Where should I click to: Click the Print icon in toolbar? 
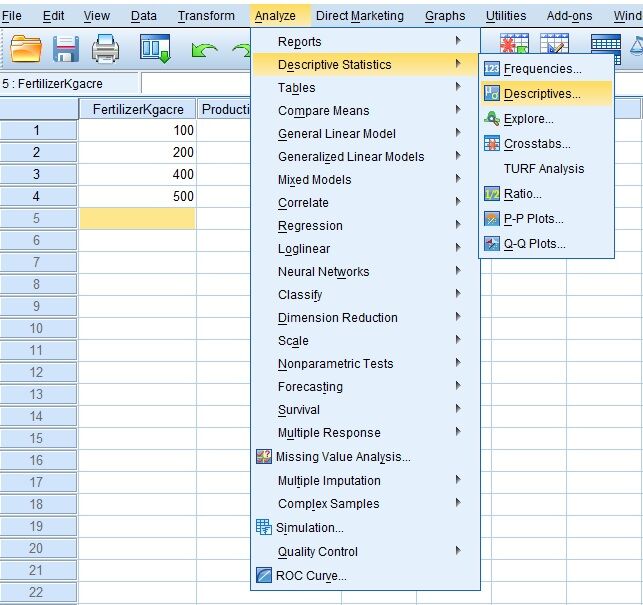pos(105,49)
